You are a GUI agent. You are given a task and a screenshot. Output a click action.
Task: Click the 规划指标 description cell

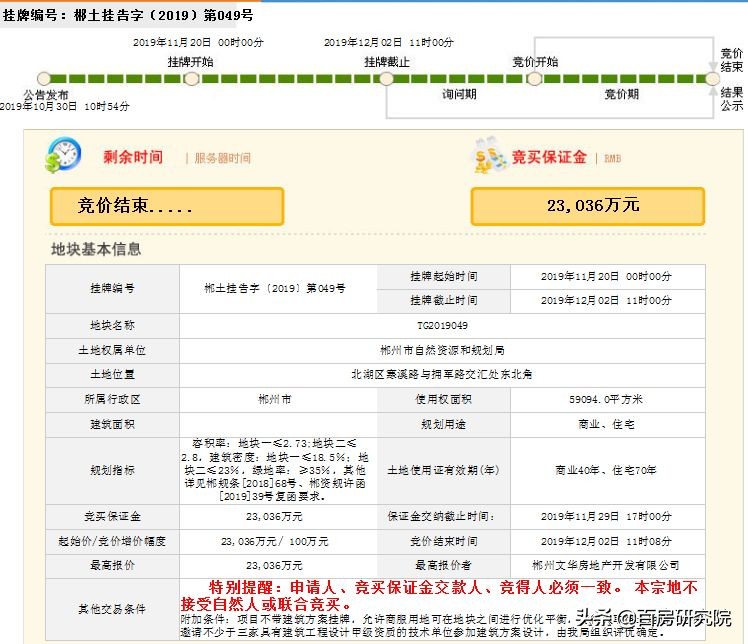278,470
